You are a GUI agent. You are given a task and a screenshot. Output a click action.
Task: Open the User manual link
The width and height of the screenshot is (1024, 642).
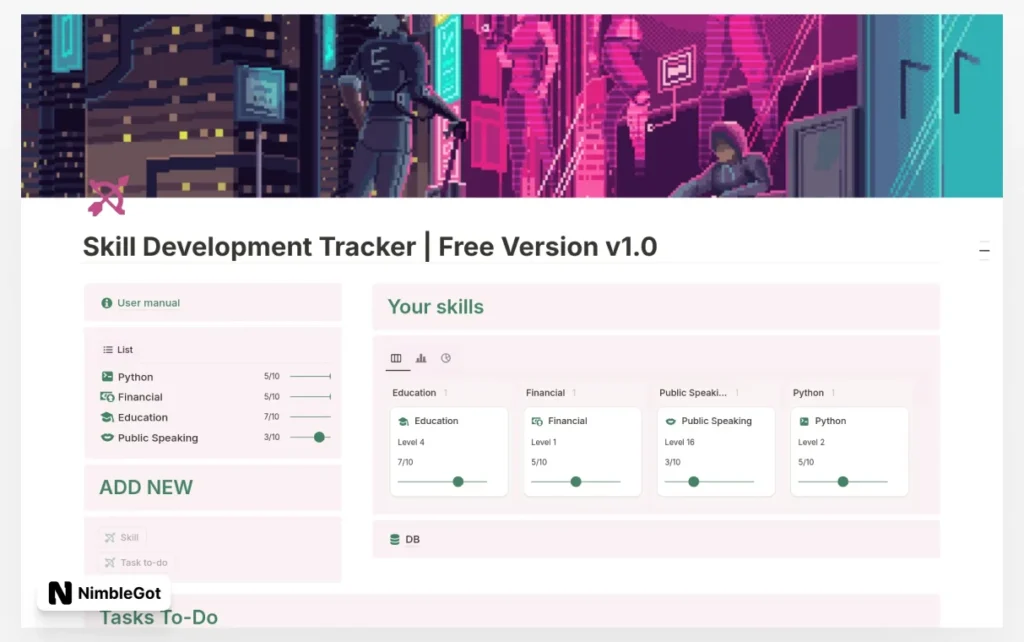coord(148,303)
